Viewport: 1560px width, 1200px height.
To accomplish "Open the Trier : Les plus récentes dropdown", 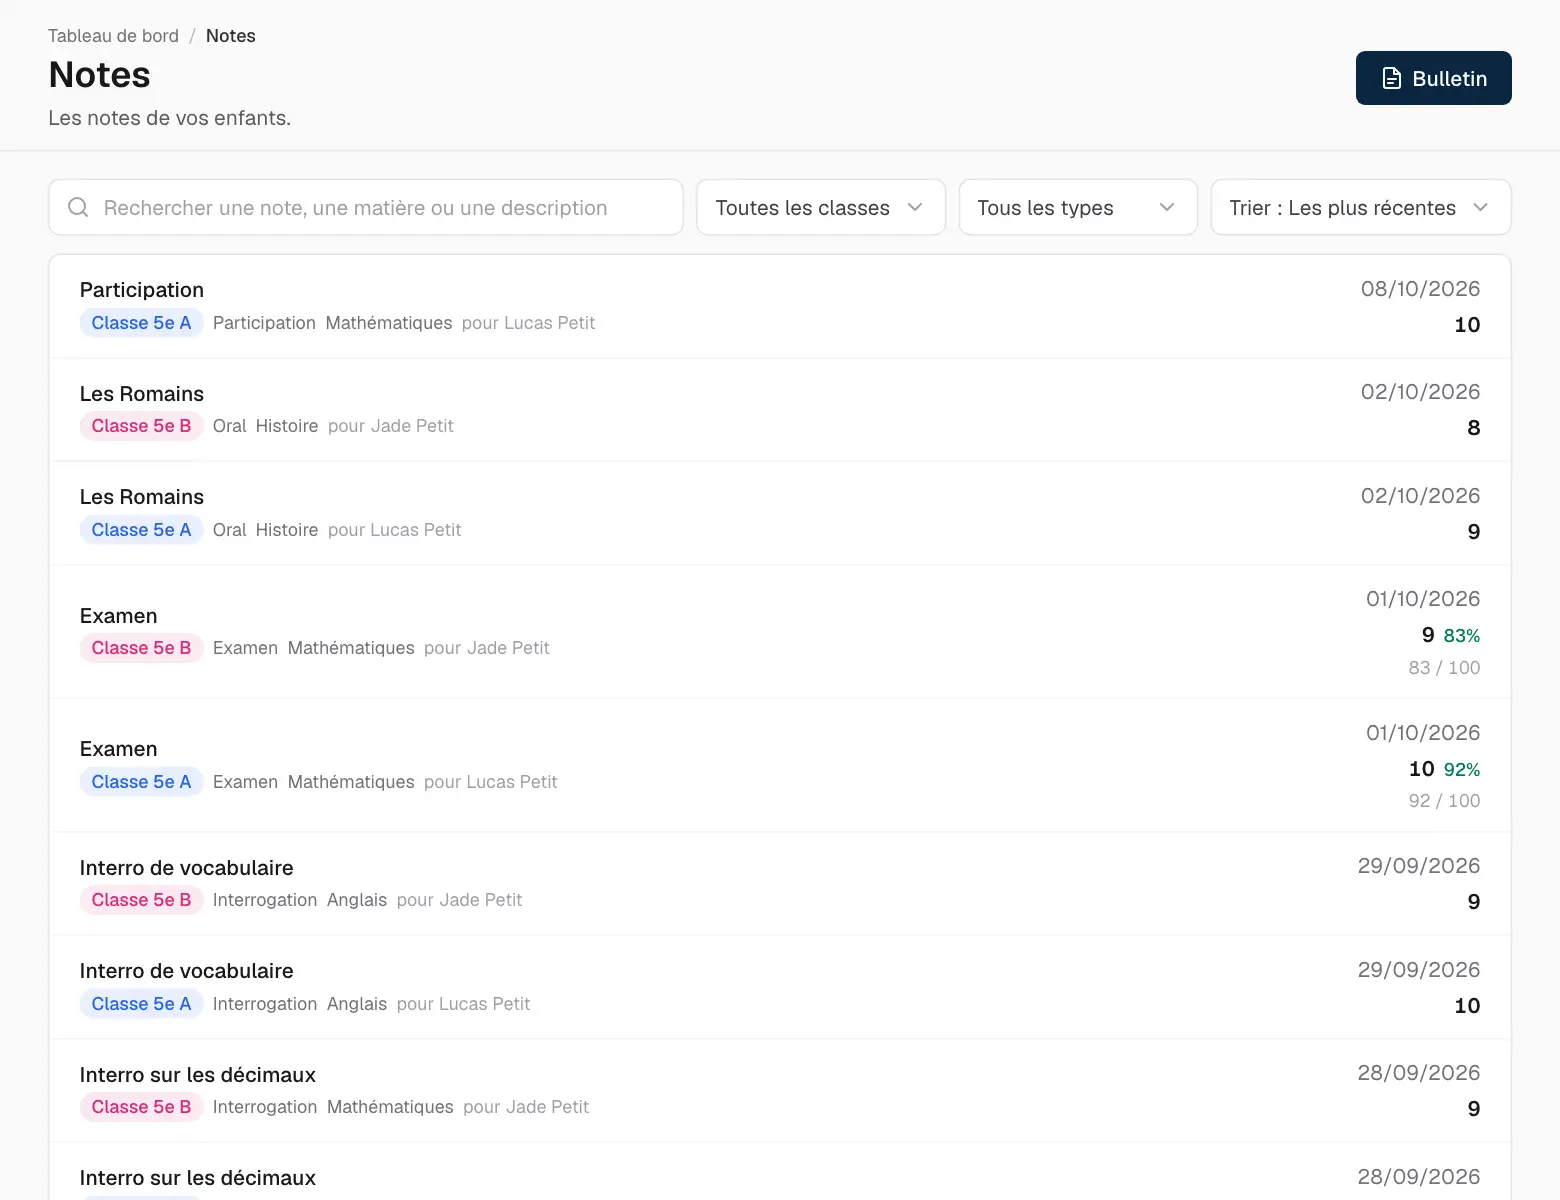I will pos(1361,207).
